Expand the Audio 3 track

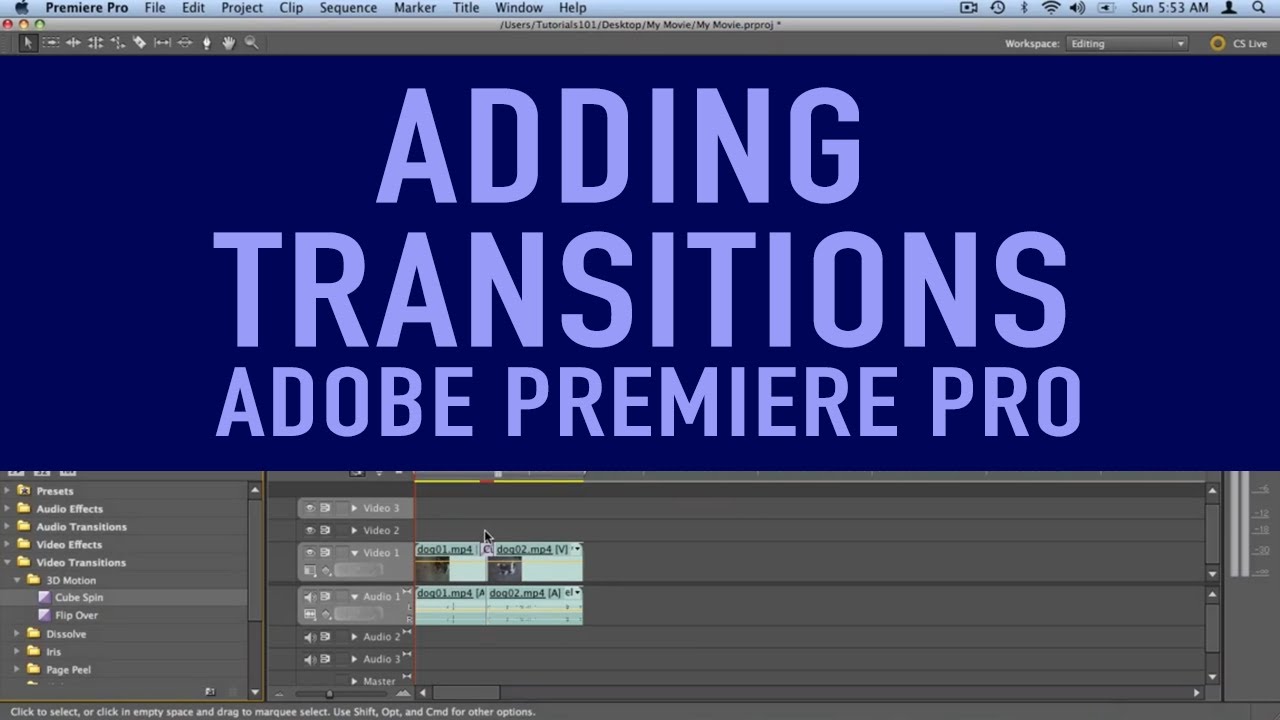[354, 659]
